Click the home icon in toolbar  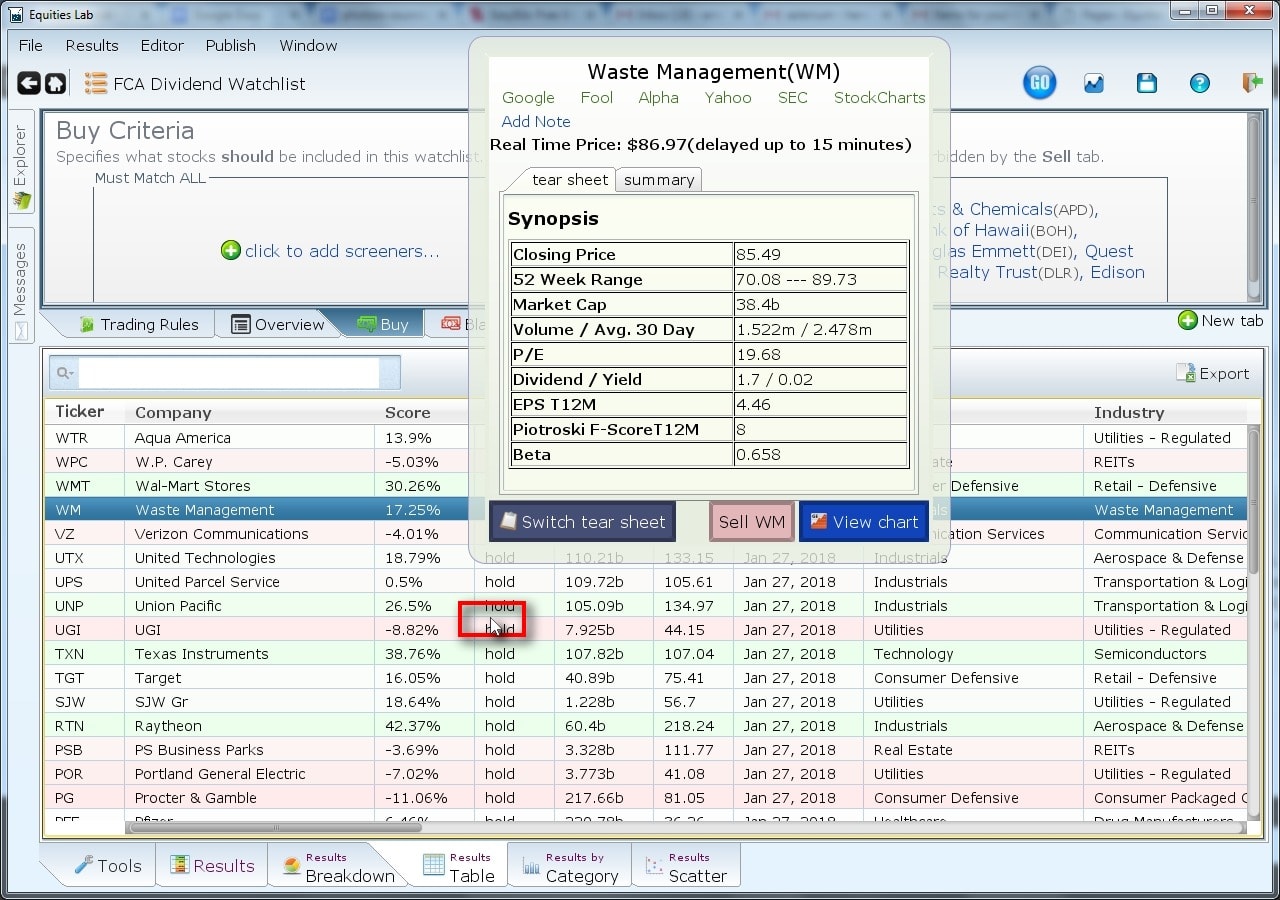click(56, 84)
